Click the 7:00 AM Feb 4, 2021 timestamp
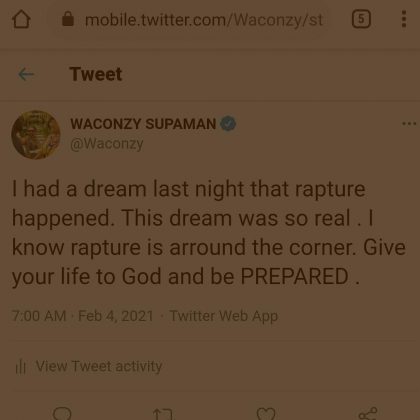This screenshot has width=420, height=420. click(82, 316)
